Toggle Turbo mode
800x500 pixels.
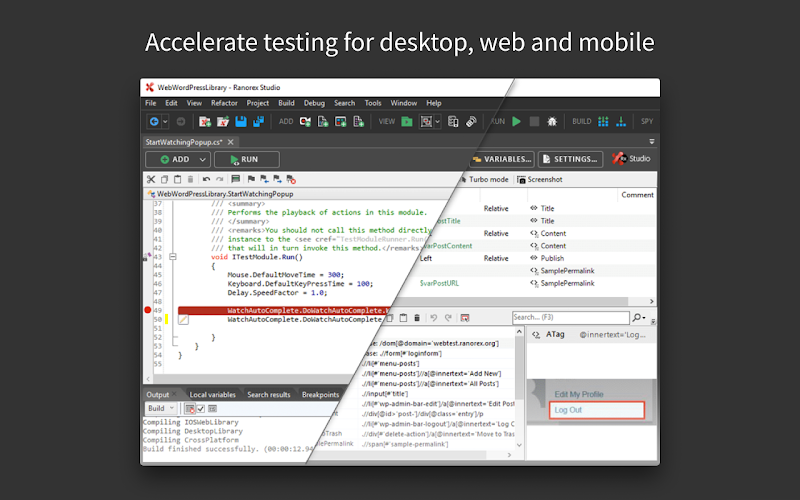pos(485,180)
